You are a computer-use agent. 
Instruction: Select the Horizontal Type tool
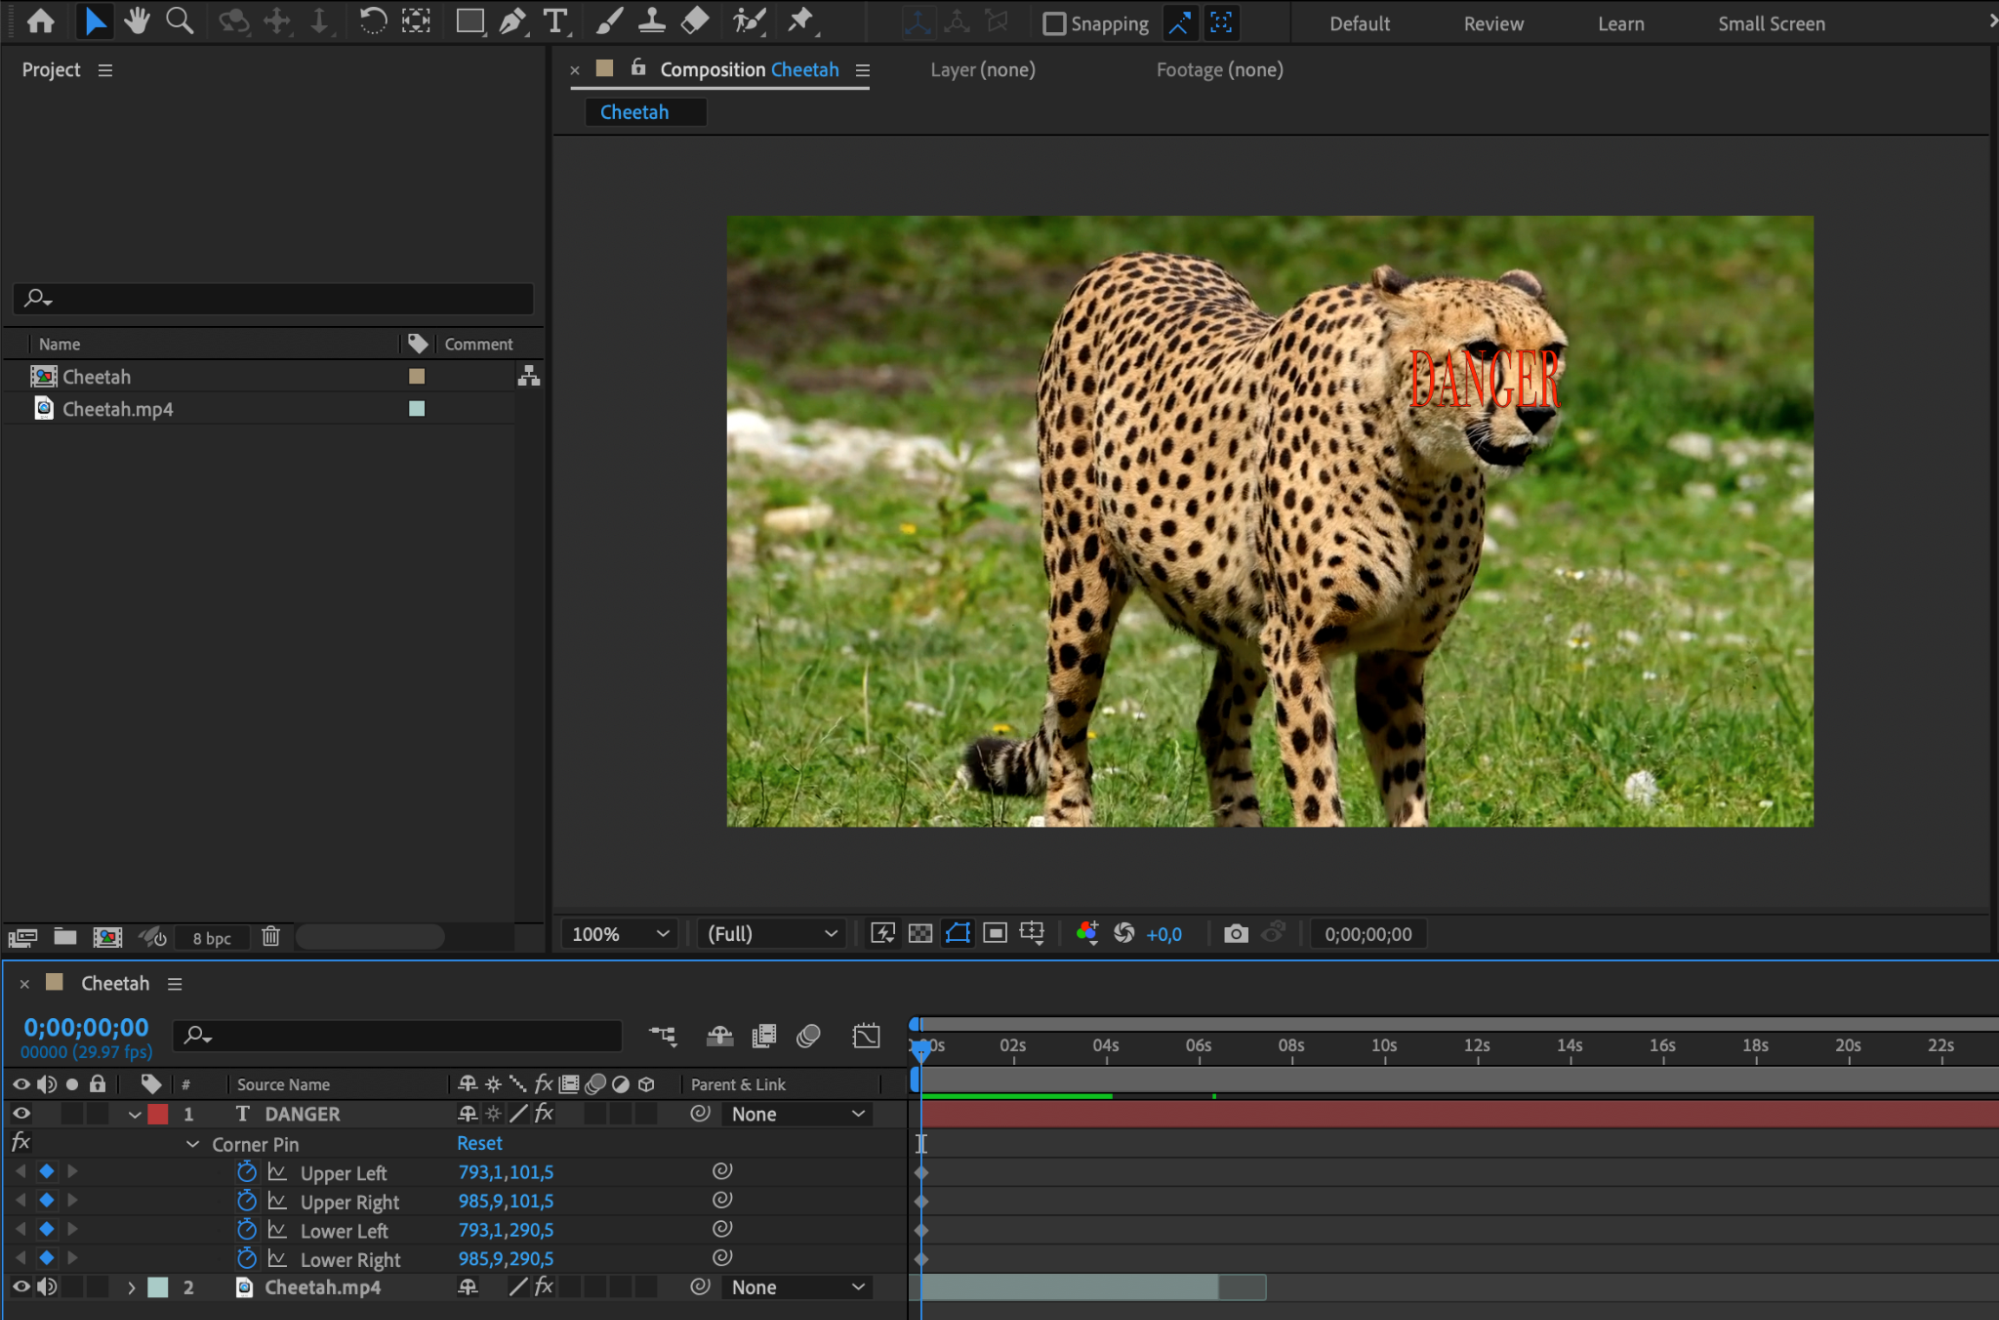555,21
